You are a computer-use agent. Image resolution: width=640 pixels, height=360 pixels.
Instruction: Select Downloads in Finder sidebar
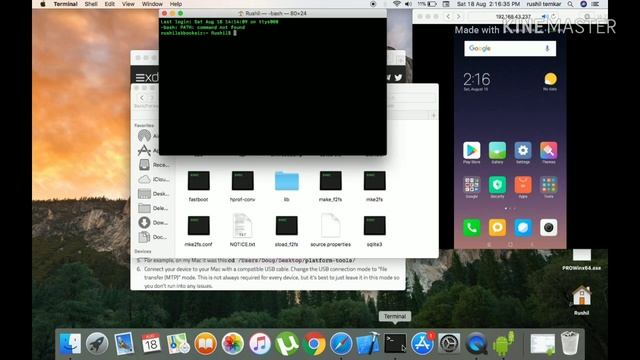tap(153, 222)
